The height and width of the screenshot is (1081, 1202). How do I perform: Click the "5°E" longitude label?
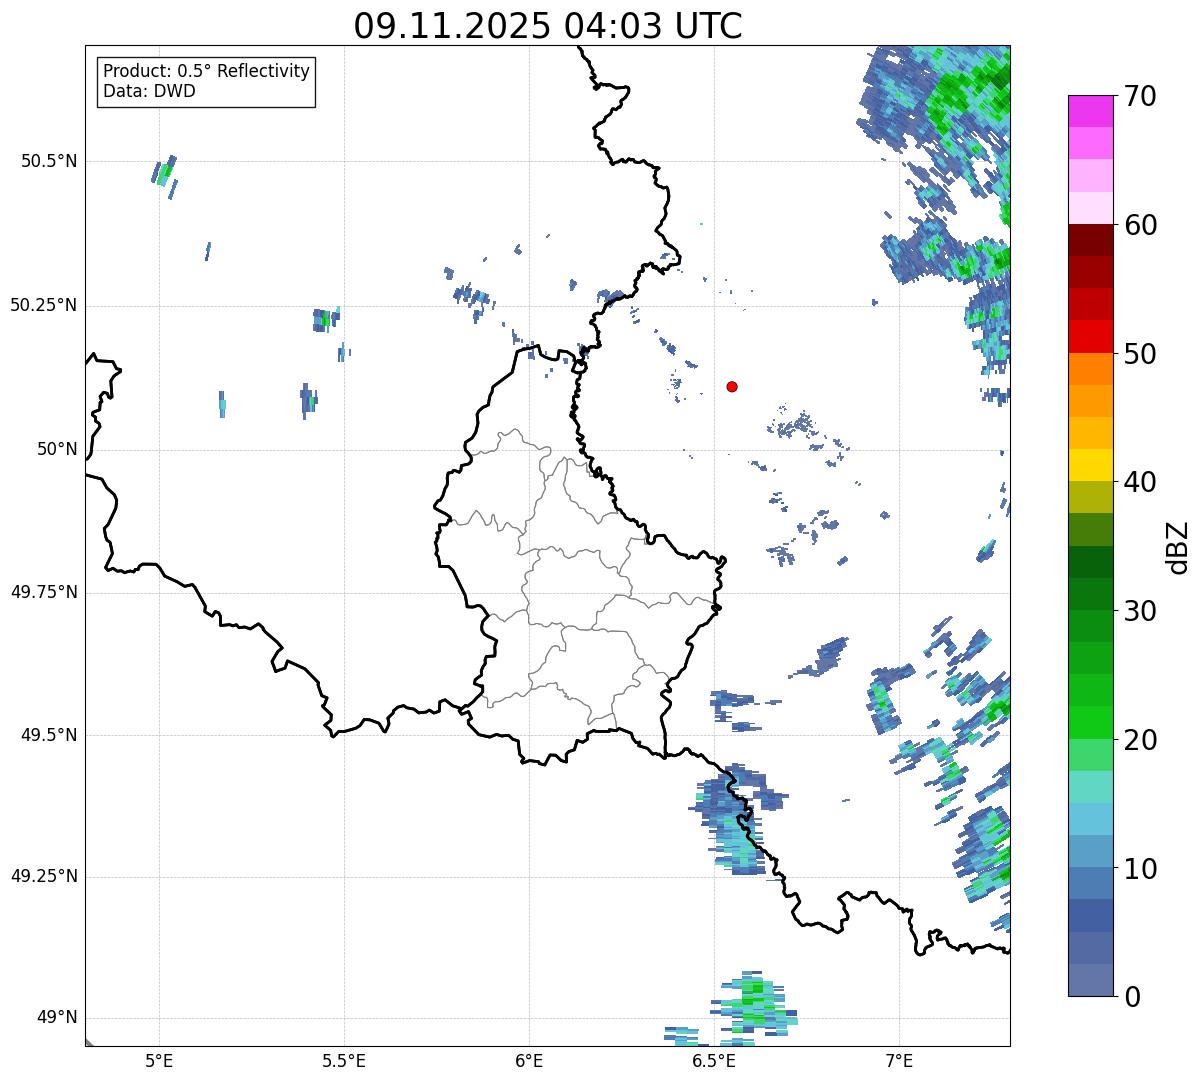[159, 1060]
